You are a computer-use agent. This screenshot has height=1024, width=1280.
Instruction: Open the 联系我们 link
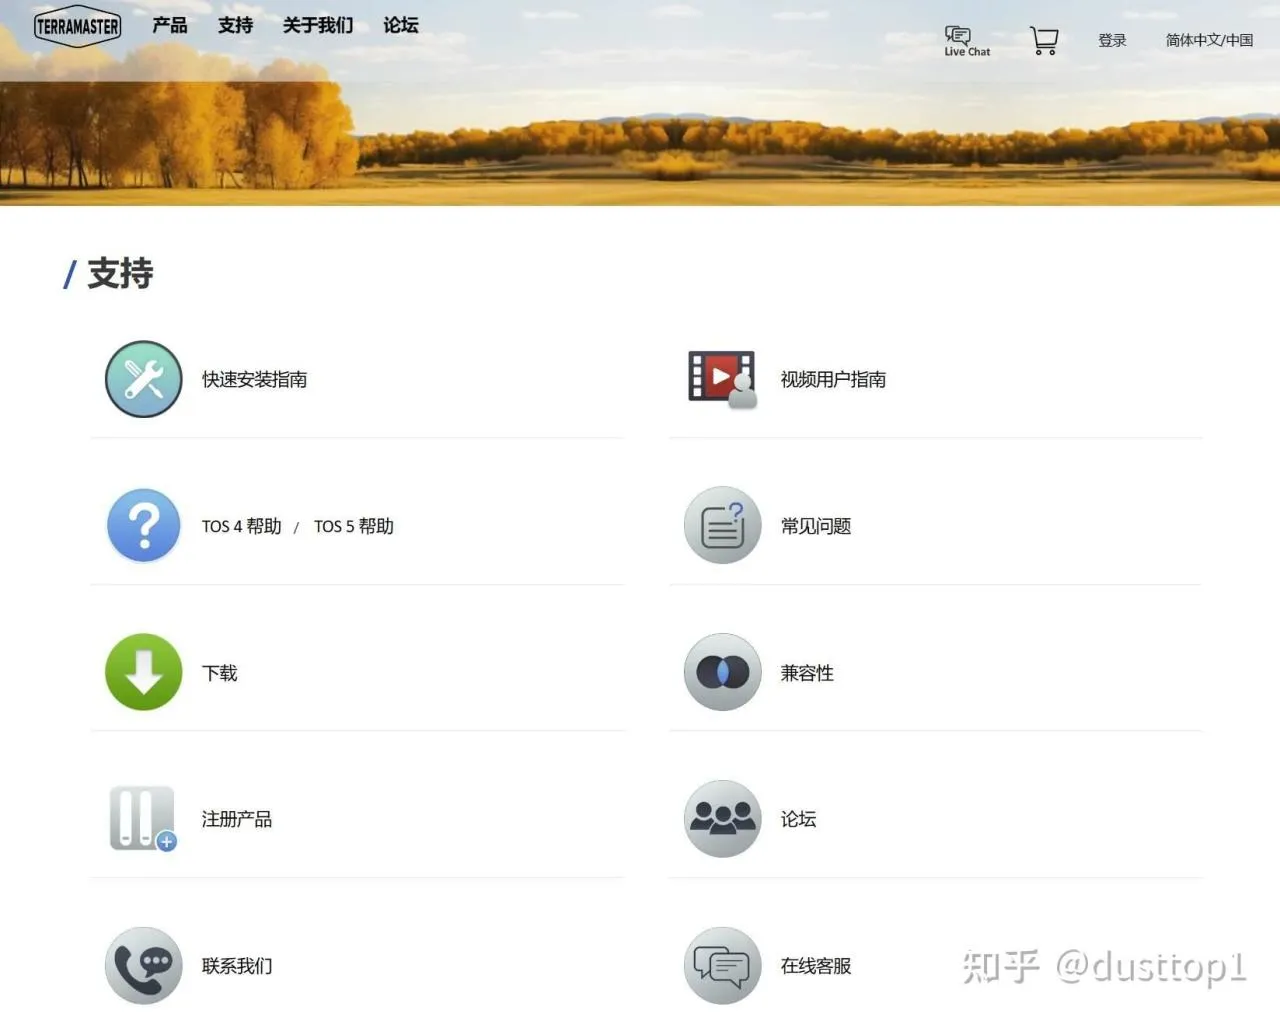tap(236, 966)
